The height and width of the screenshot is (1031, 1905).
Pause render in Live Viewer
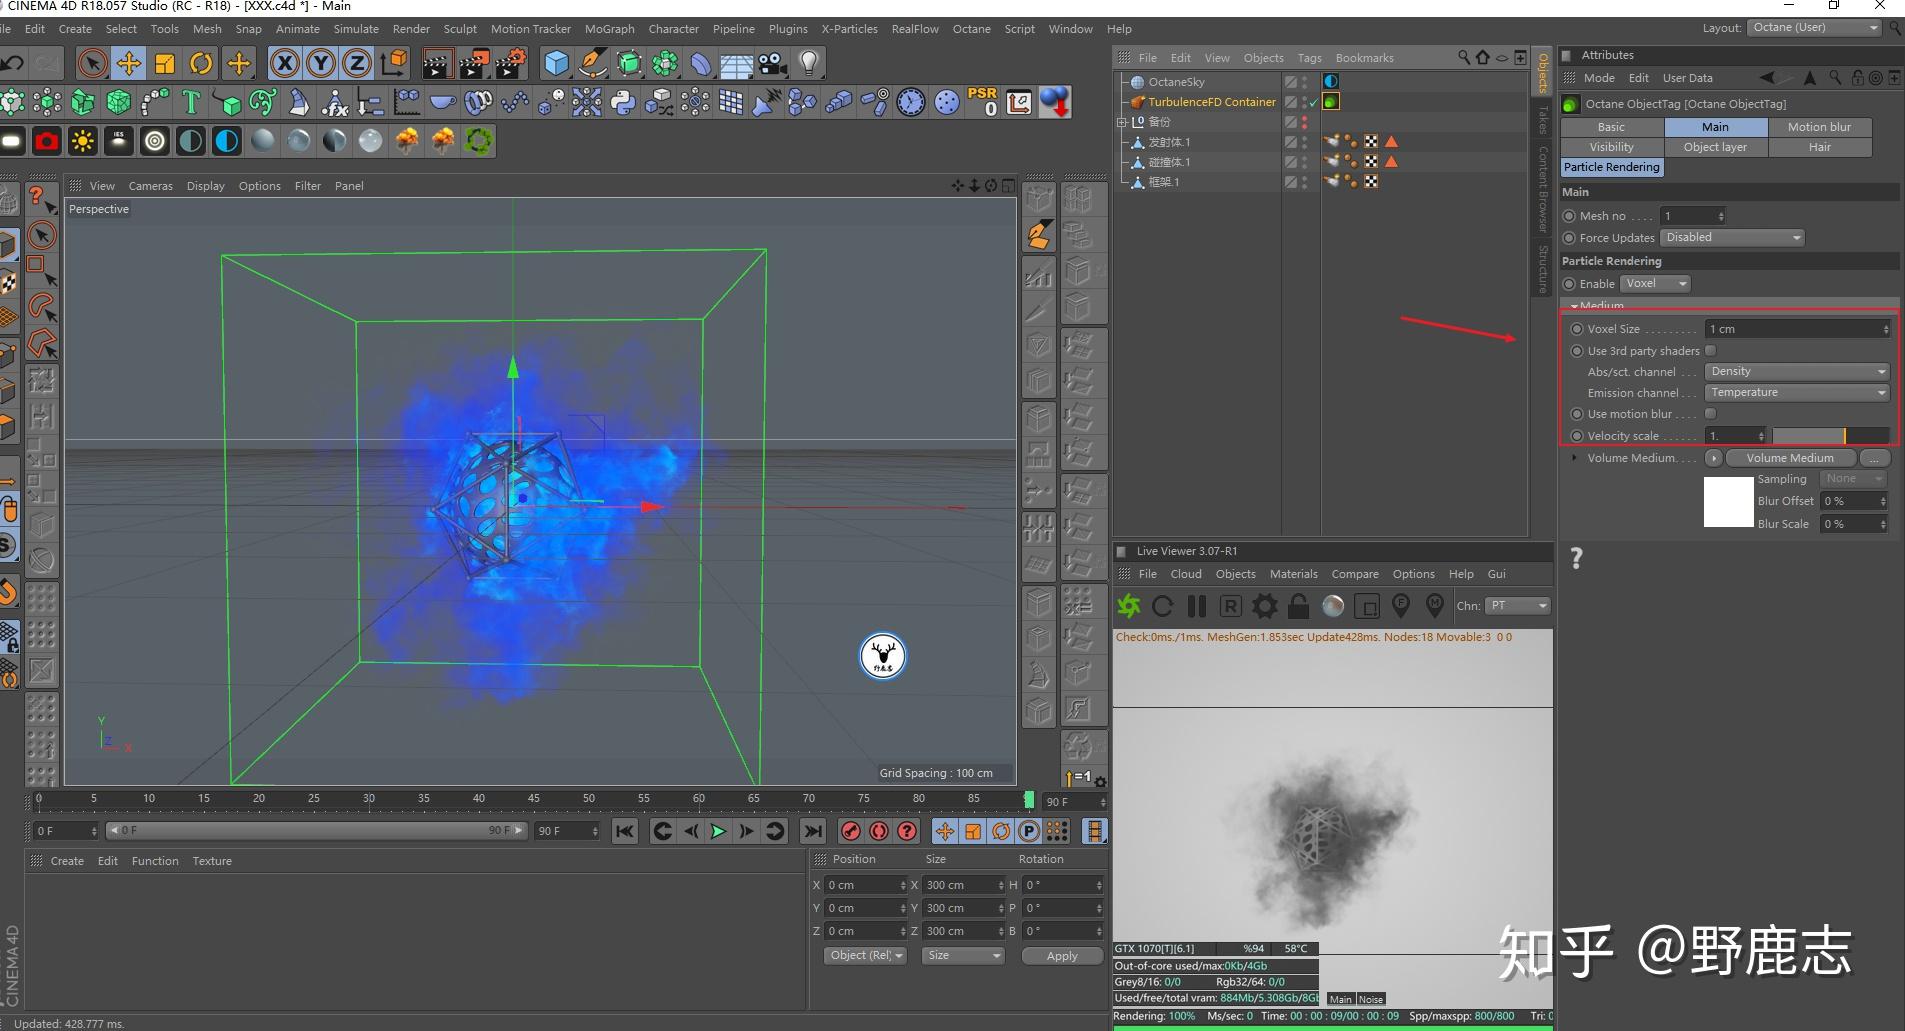coord(1196,606)
